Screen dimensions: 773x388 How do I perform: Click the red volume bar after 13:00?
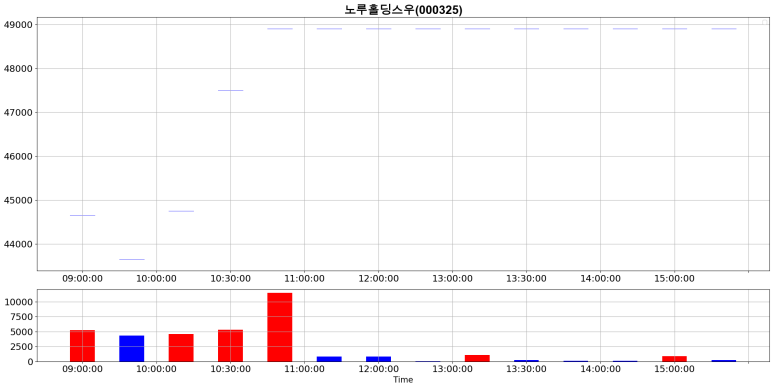477,358
